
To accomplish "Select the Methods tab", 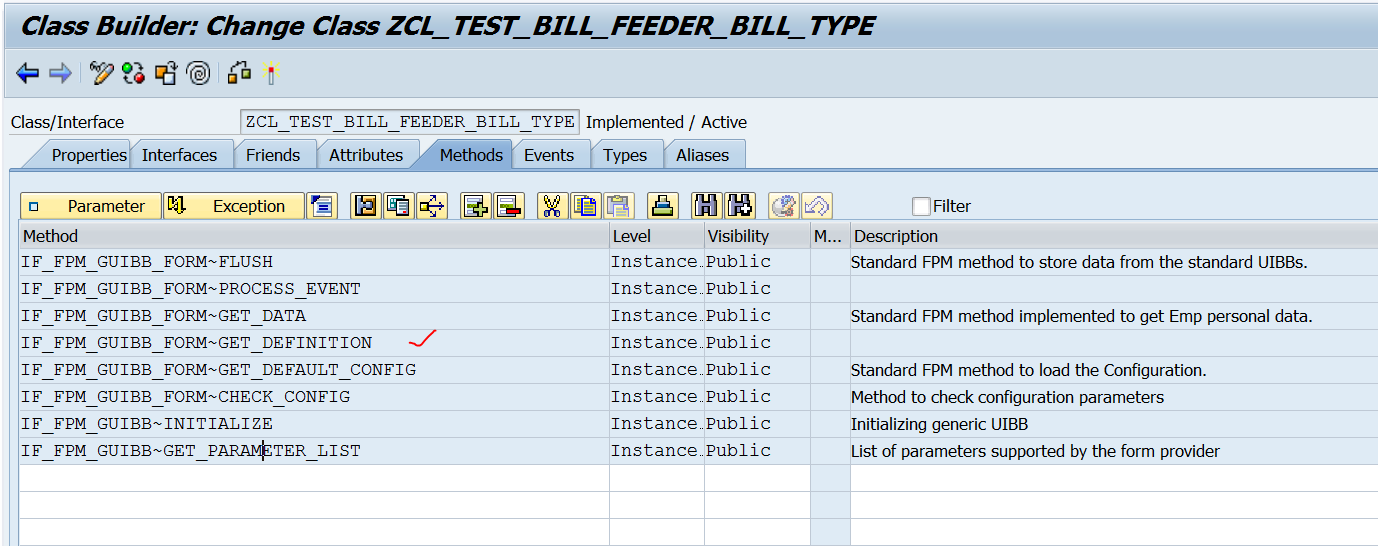I will click(471, 155).
